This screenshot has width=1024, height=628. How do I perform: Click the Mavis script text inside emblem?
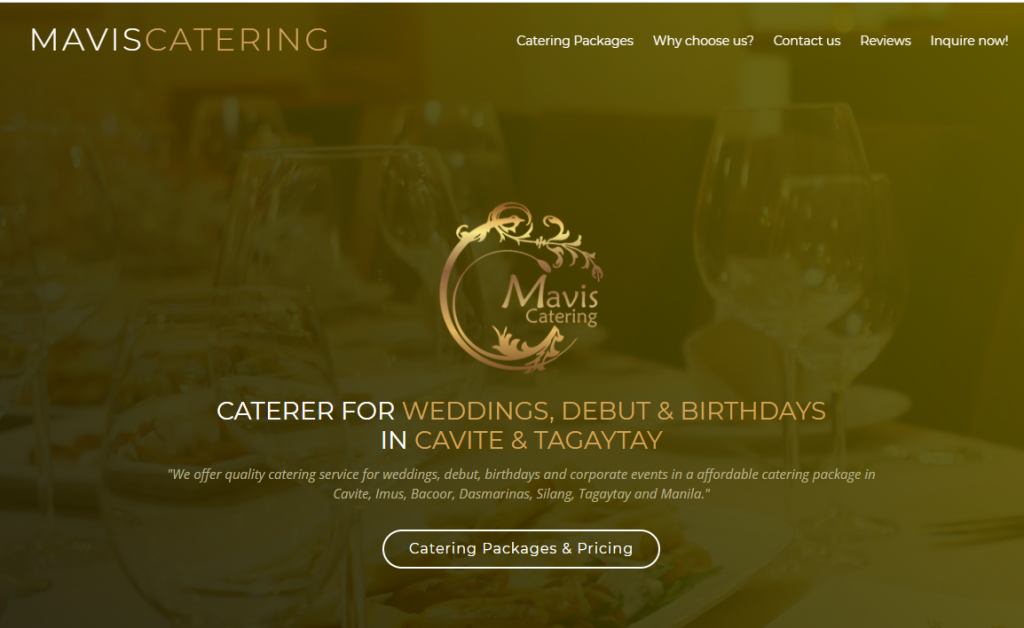[550, 292]
